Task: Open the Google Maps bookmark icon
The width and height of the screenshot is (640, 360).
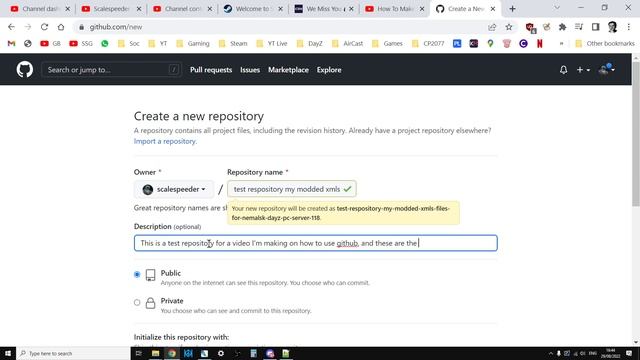Action: point(490,43)
